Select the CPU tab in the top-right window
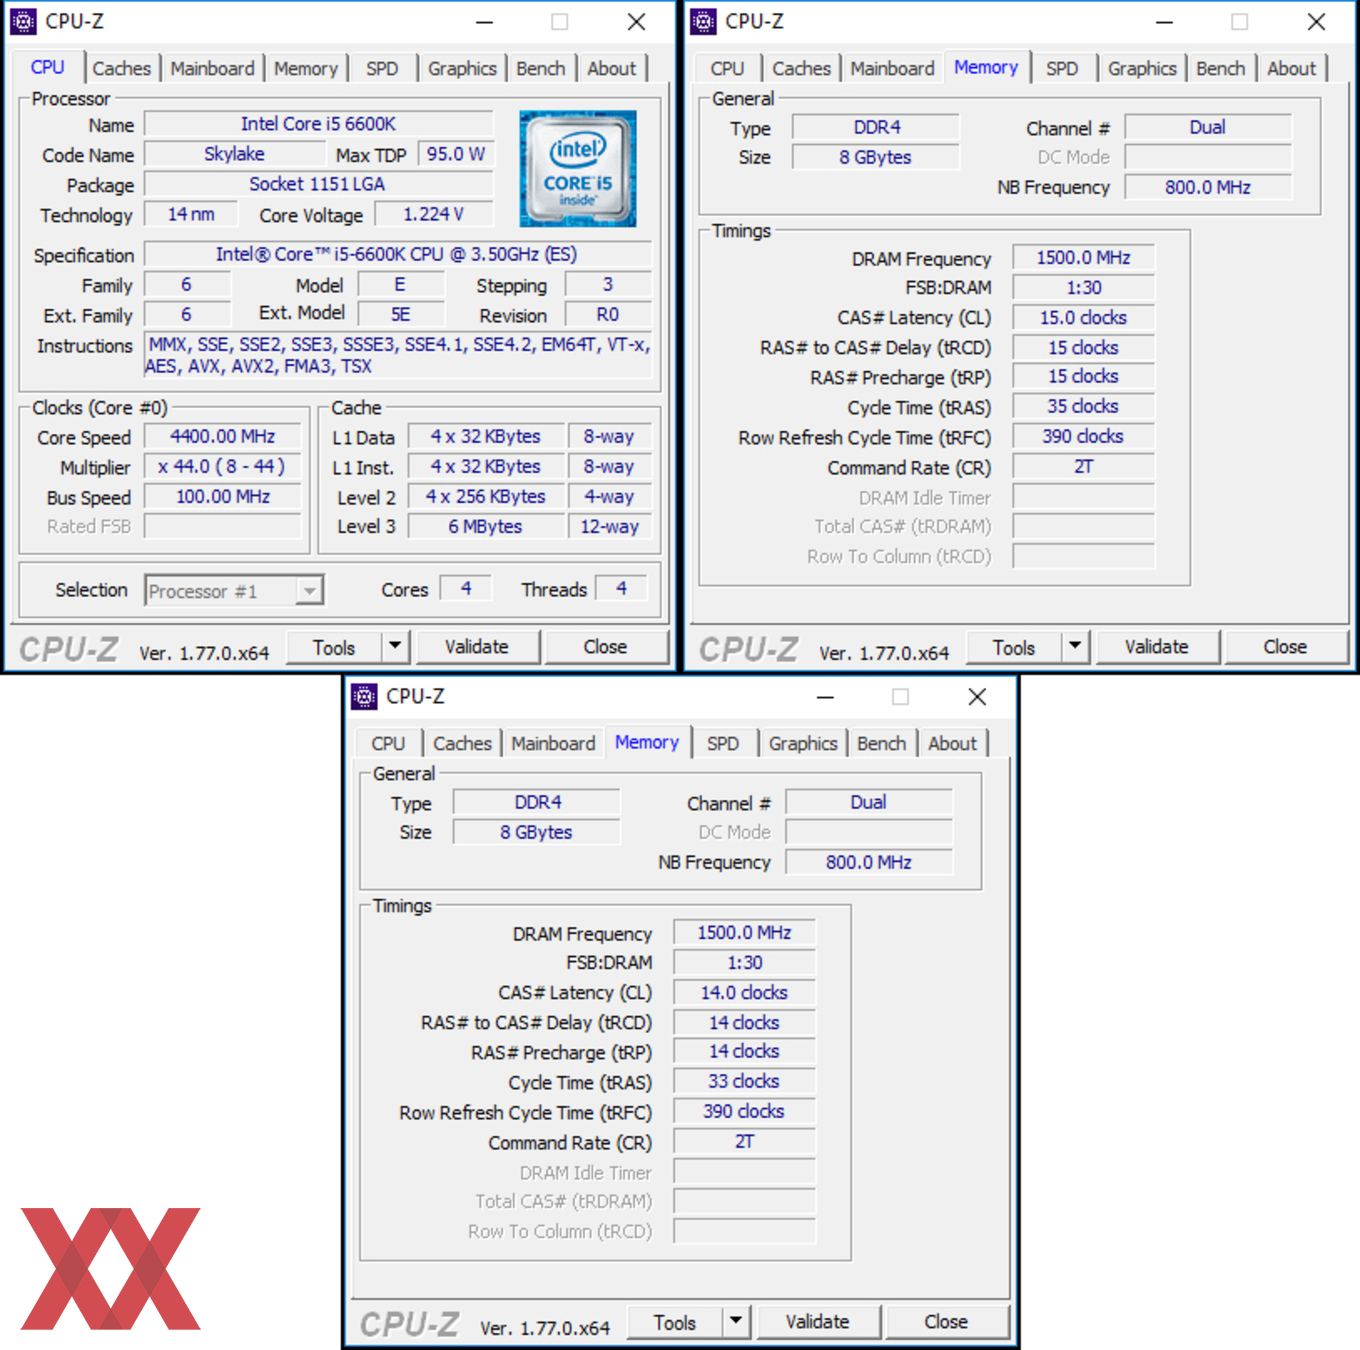The height and width of the screenshot is (1350, 1360). click(727, 68)
